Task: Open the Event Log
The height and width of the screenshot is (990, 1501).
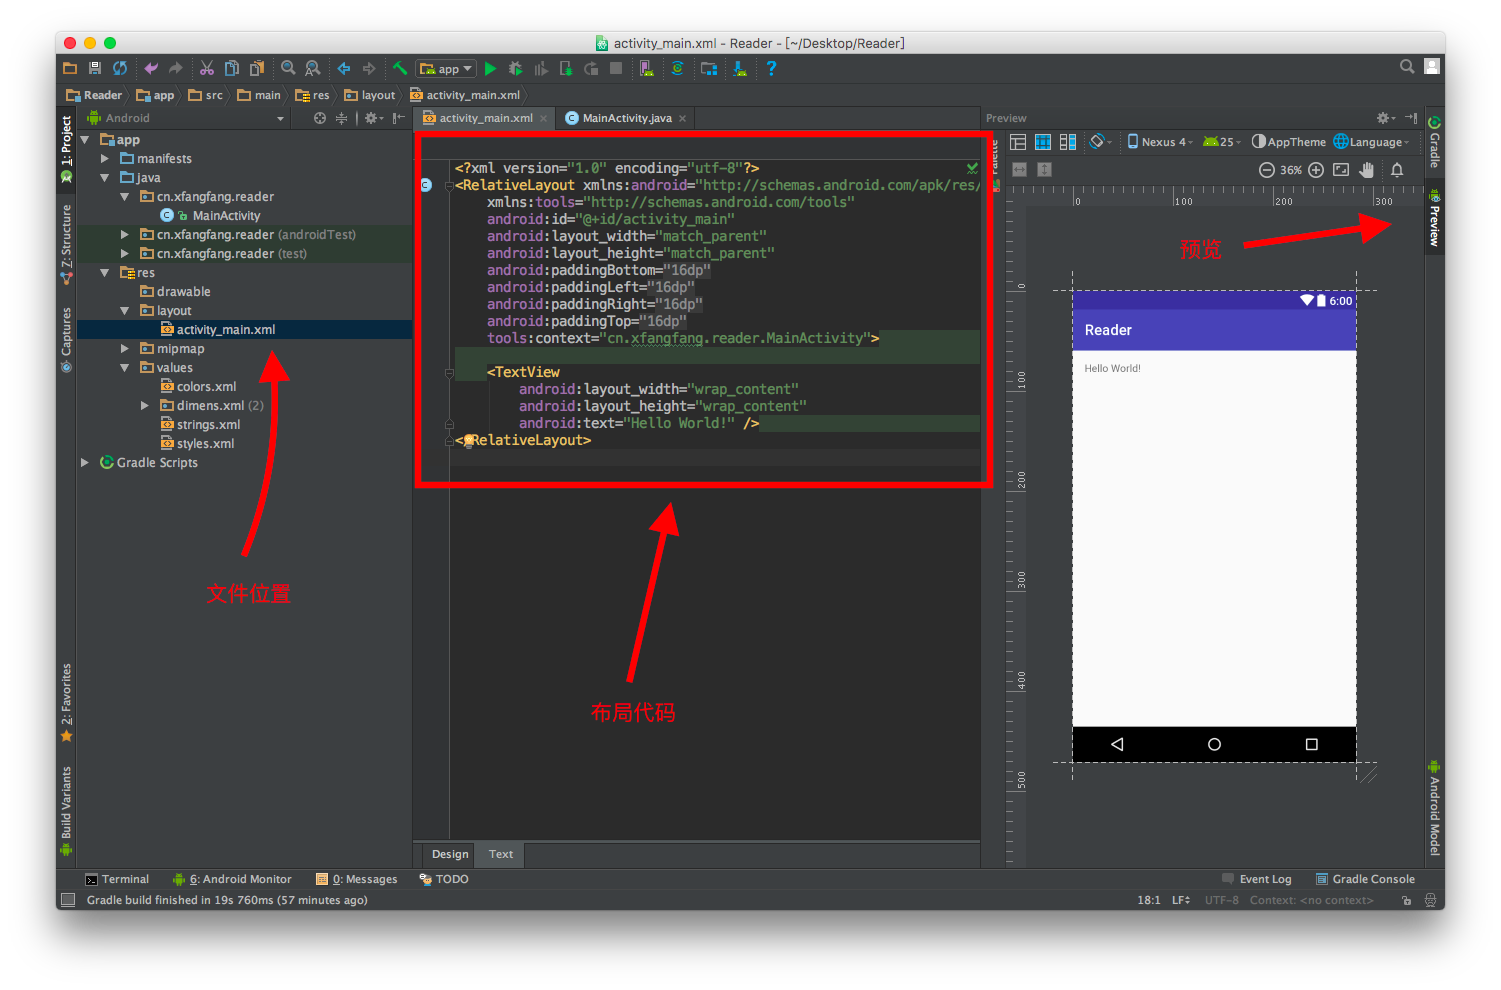Action: tap(1257, 879)
